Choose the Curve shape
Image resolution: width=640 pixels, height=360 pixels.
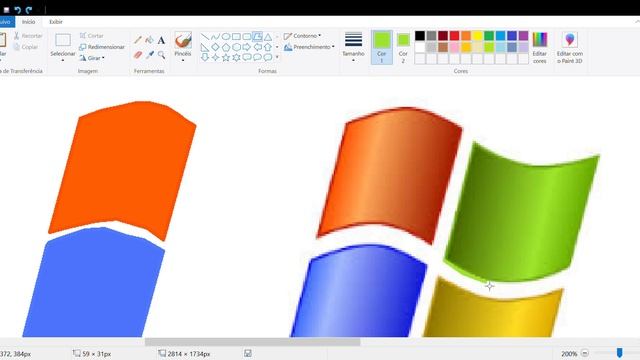(215, 37)
